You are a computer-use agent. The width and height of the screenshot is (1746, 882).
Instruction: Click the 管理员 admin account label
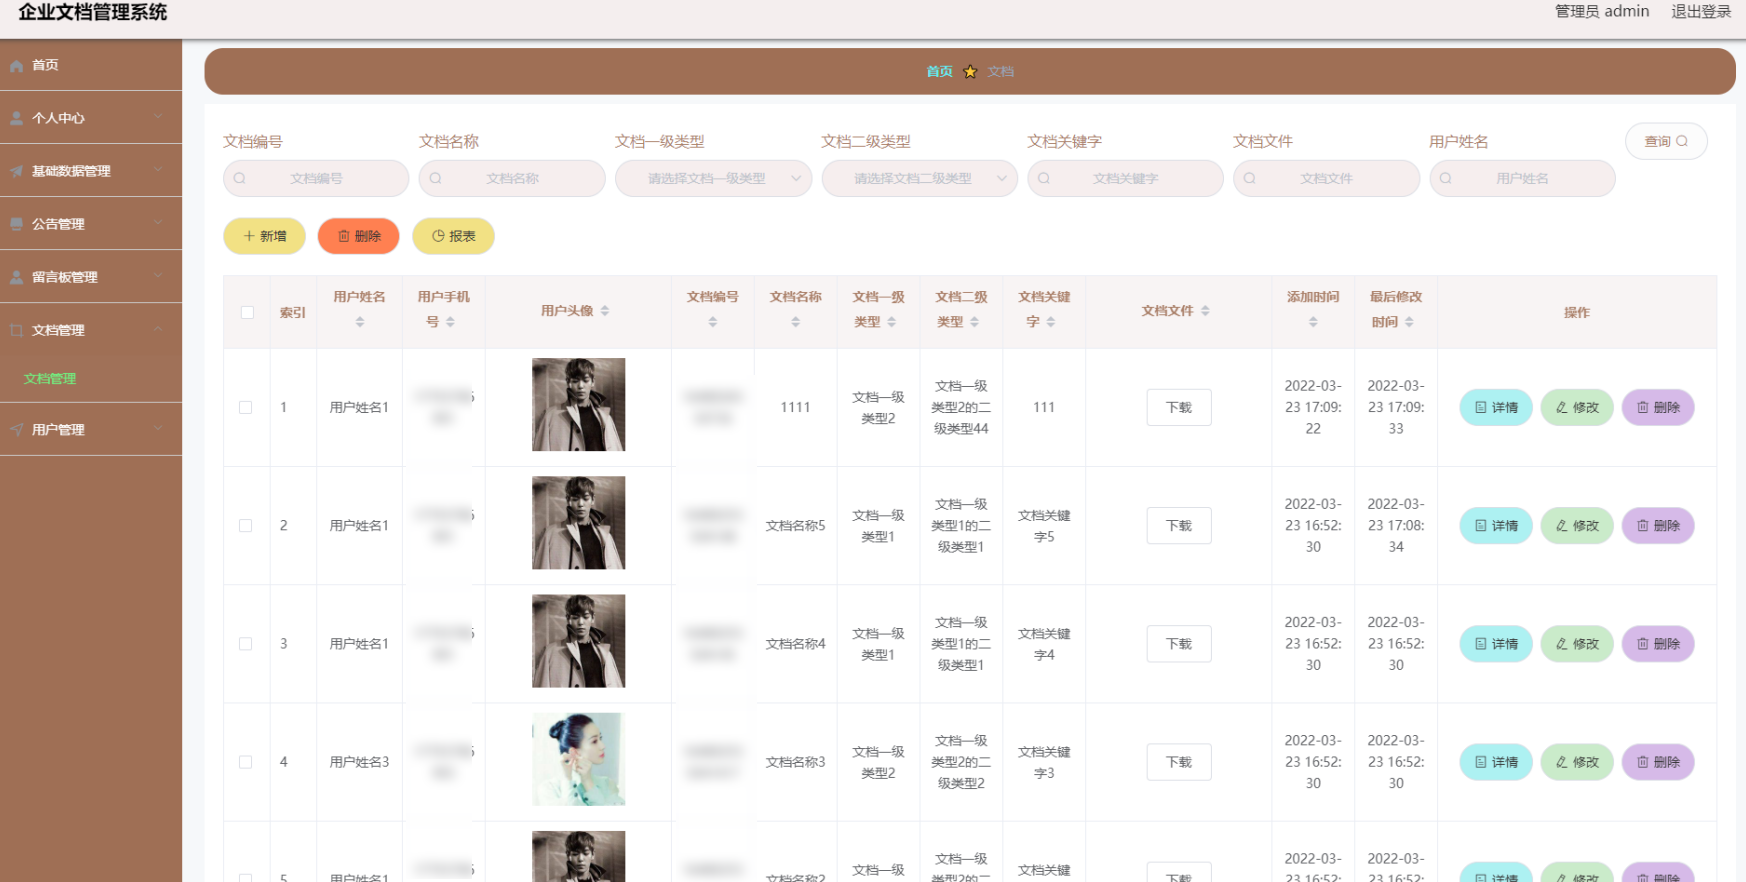[x=1602, y=12]
